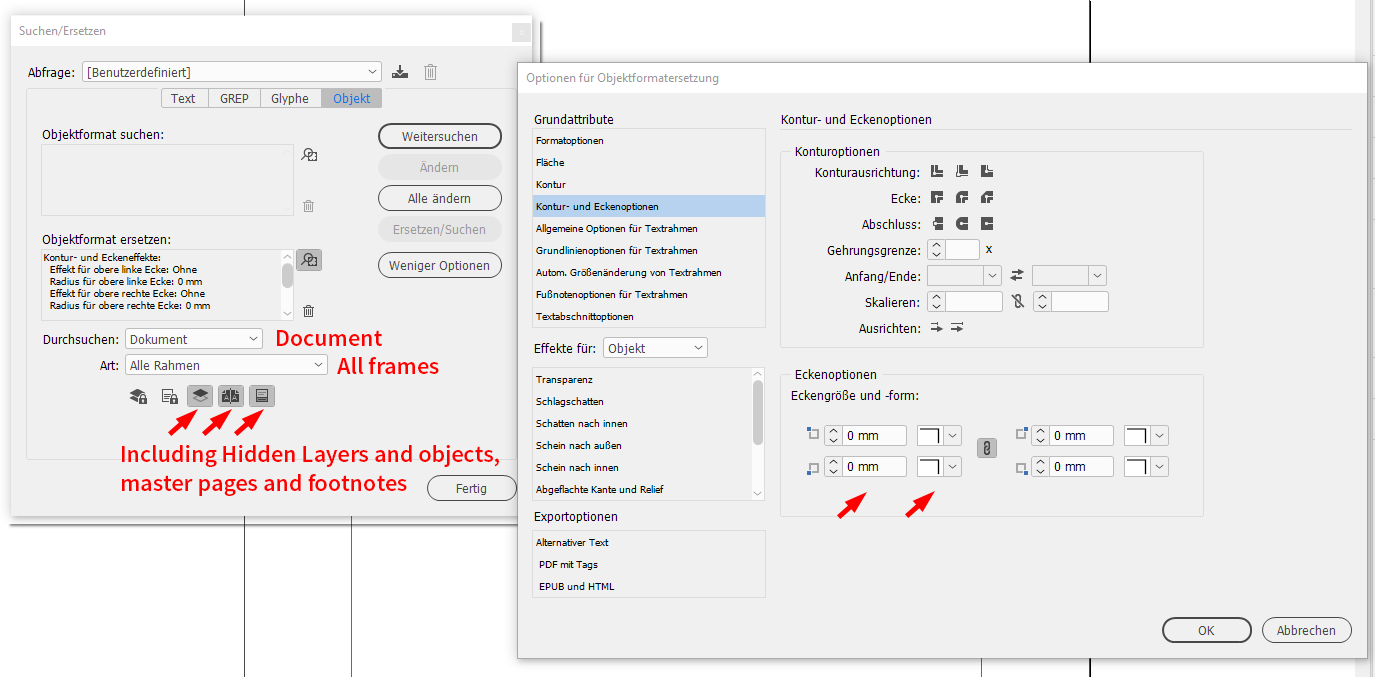Click the align dashes Ausrichten icon

(938, 328)
